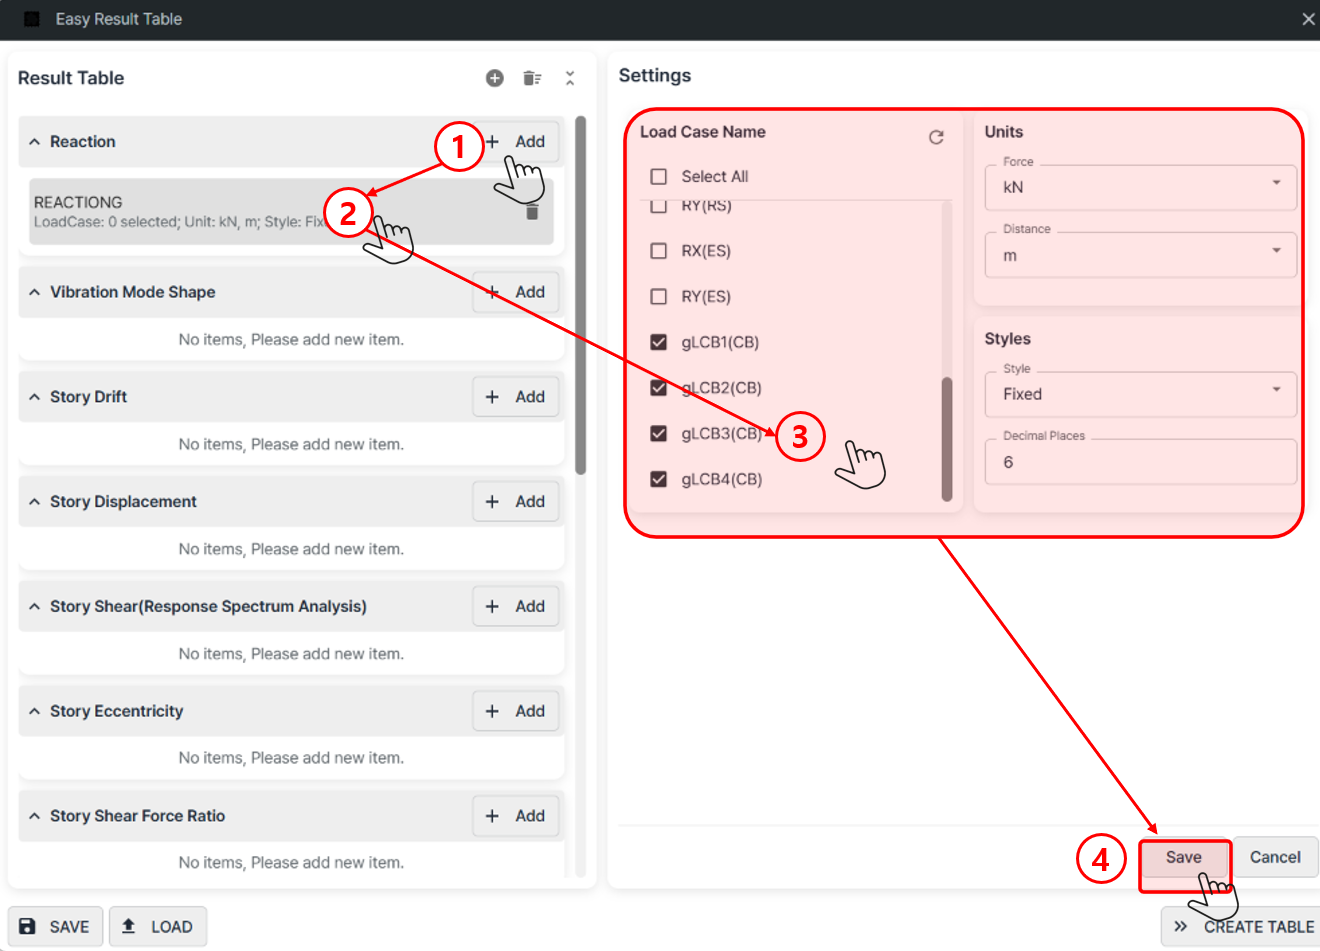Enable the RX(ES) load case checkbox
Viewport: 1320px width, 951px height.
point(659,251)
